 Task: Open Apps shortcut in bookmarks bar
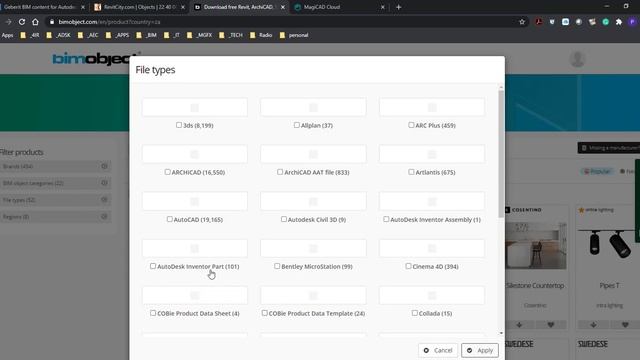pyautogui.click(x=7, y=35)
